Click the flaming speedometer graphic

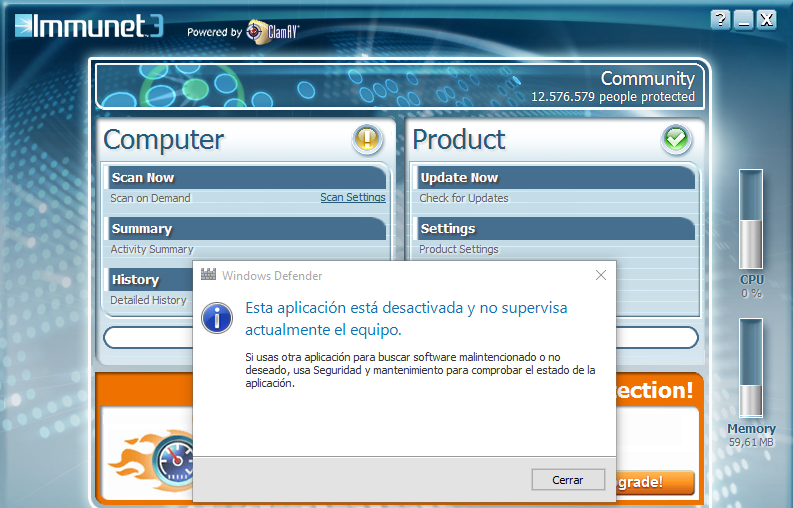pyautogui.click(x=151, y=460)
